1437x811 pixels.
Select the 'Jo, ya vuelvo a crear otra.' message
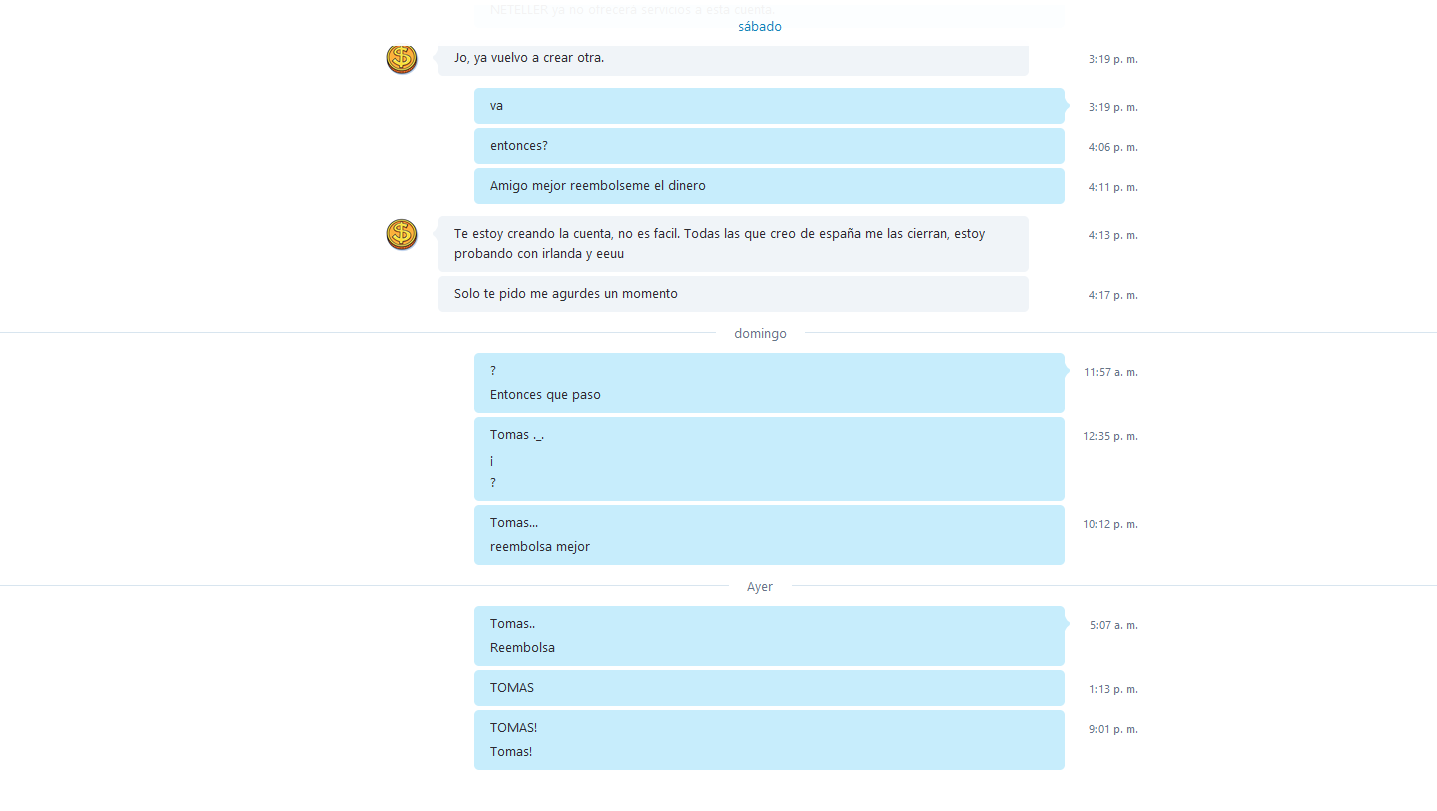coord(733,60)
